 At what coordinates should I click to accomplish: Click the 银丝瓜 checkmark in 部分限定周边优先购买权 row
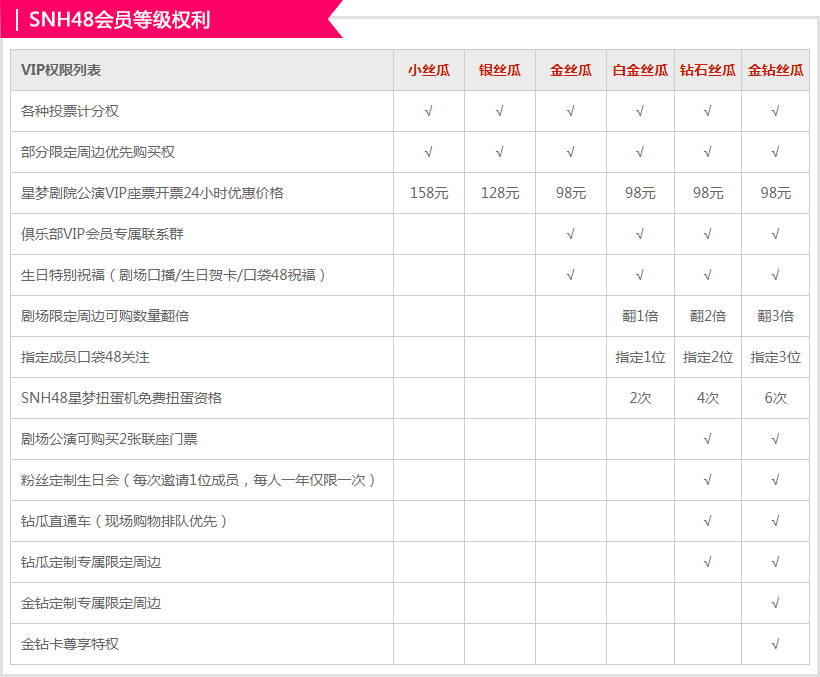(x=500, y=152)
